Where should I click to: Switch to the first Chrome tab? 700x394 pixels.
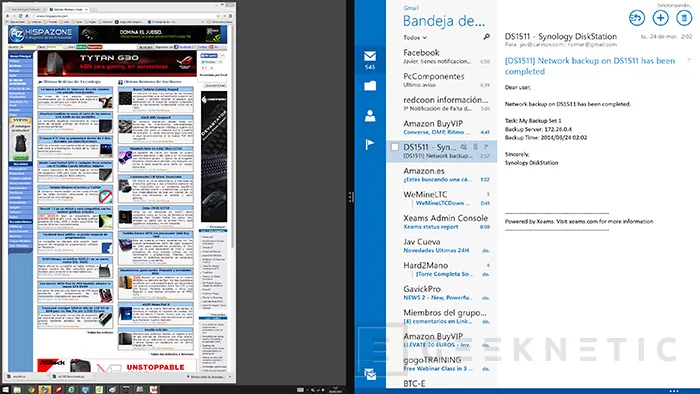pyautogui.click(x=25, y=9)
